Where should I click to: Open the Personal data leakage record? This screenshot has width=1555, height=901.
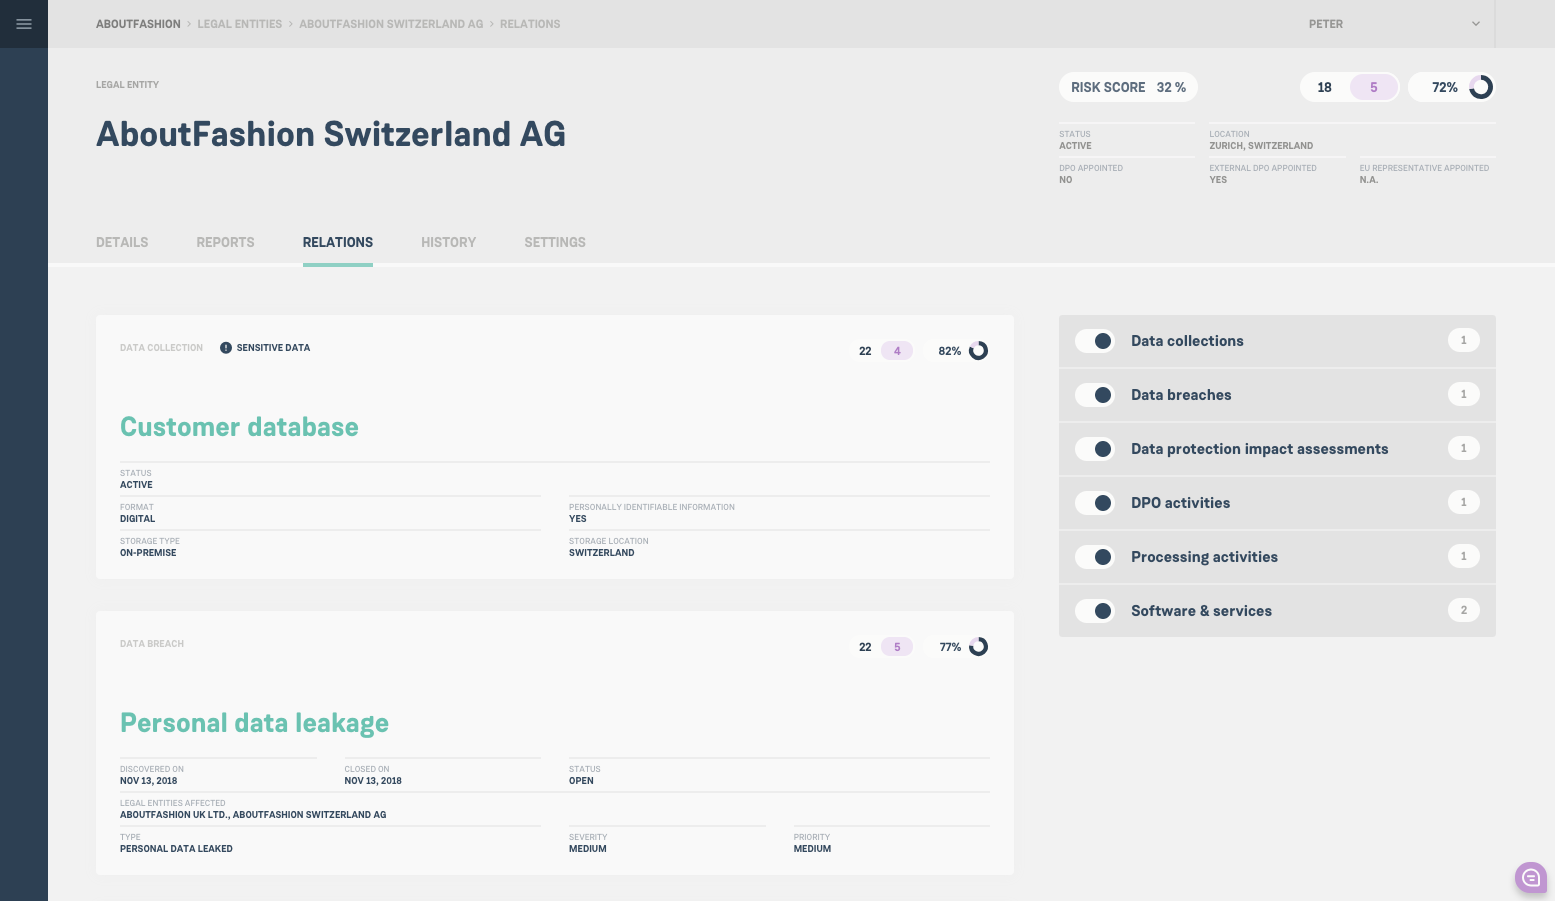pos(254,723)
